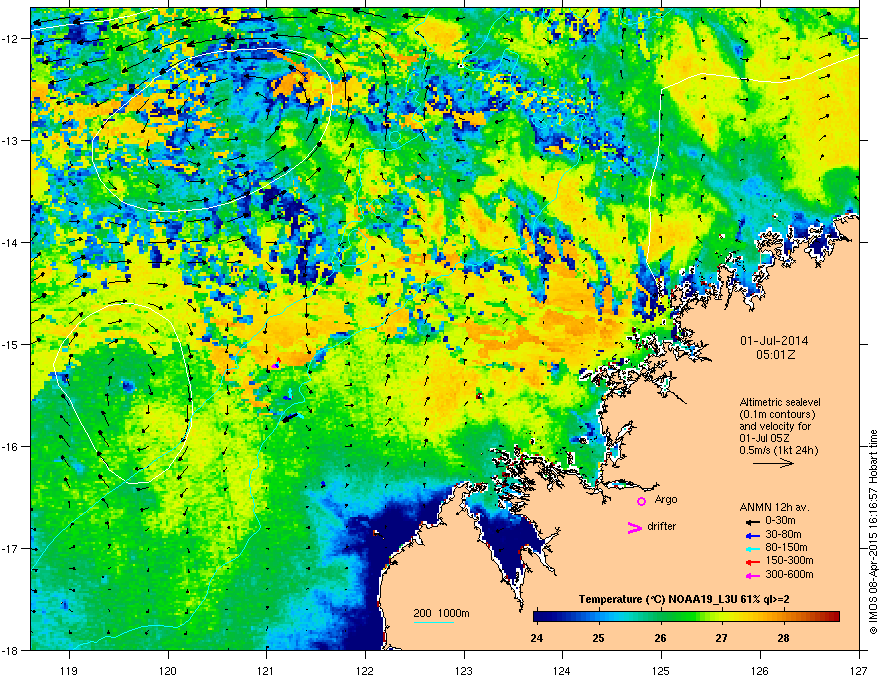This screenshot has width=880, height=680.
Task: Click longitude axis label "122"
Action: [365, 670]
